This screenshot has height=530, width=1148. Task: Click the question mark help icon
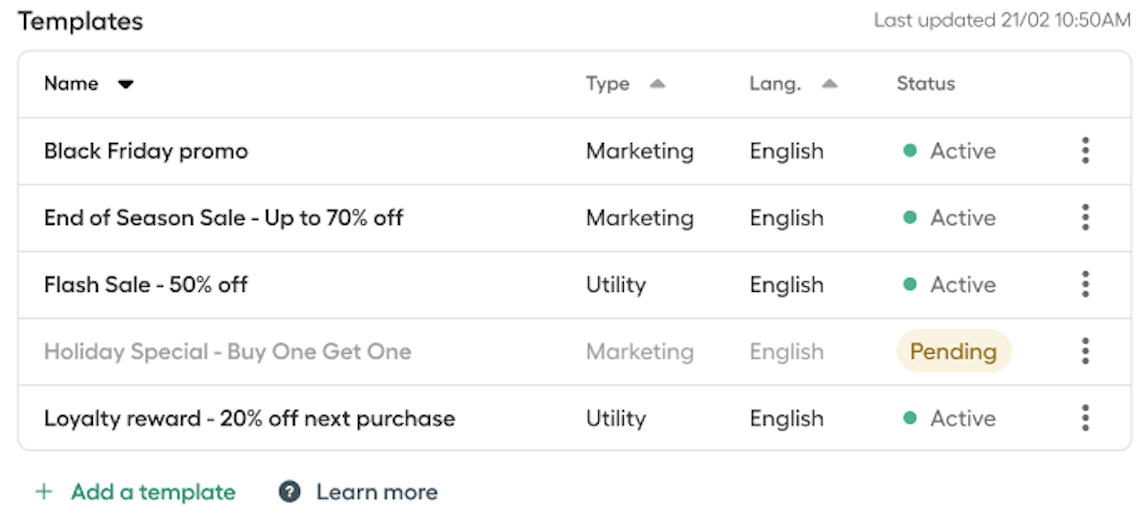click(x=290, y=492)
